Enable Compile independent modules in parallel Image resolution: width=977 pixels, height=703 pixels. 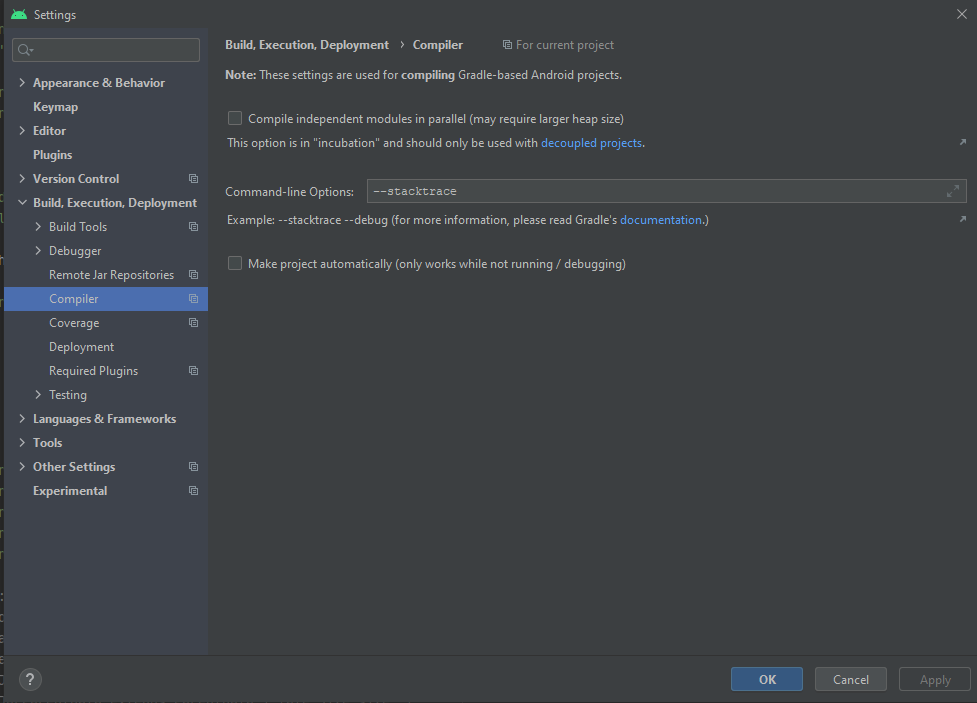(x=235, y=118)
